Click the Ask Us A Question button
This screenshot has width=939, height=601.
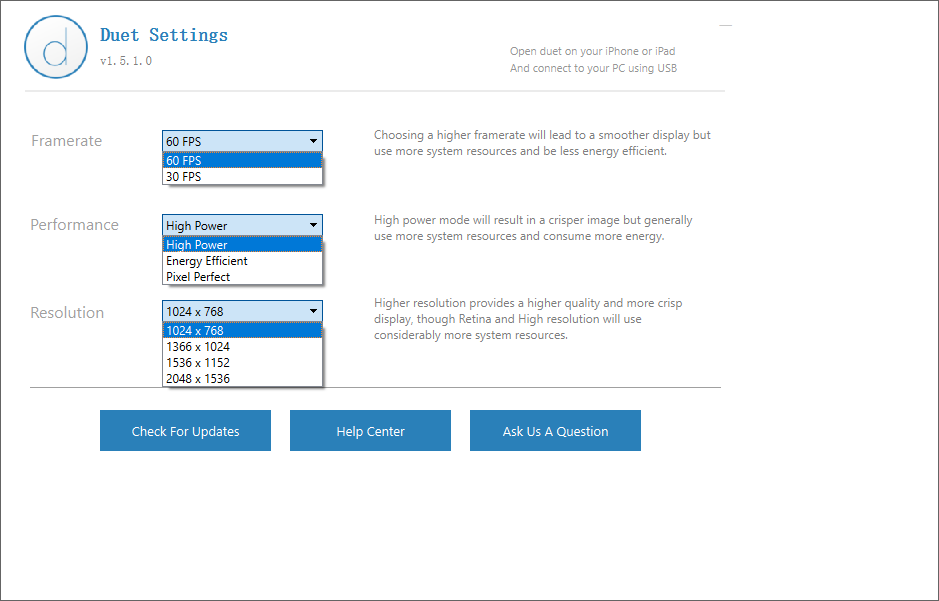(555, 430)
